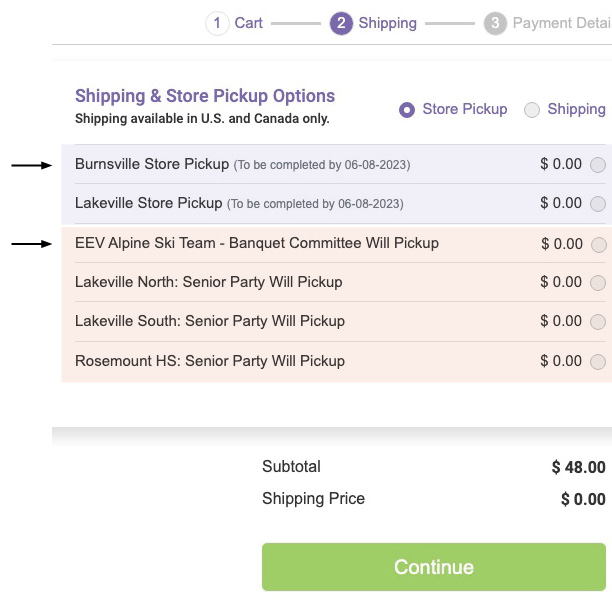Image resolution: width=612 pixels, height=608 pixels.
Task: Click the step 1 Cart circle icon
Action: (x=217, y=23)
